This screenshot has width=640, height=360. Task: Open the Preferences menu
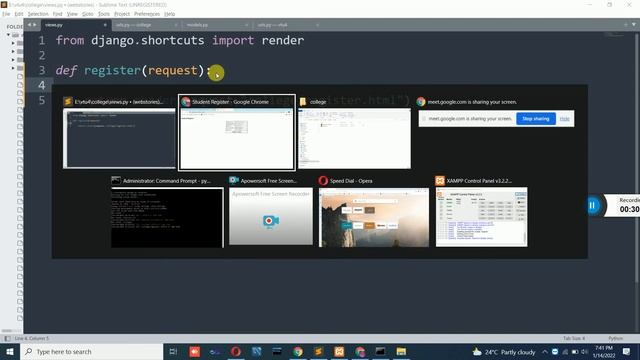click(x=147, y=14)
